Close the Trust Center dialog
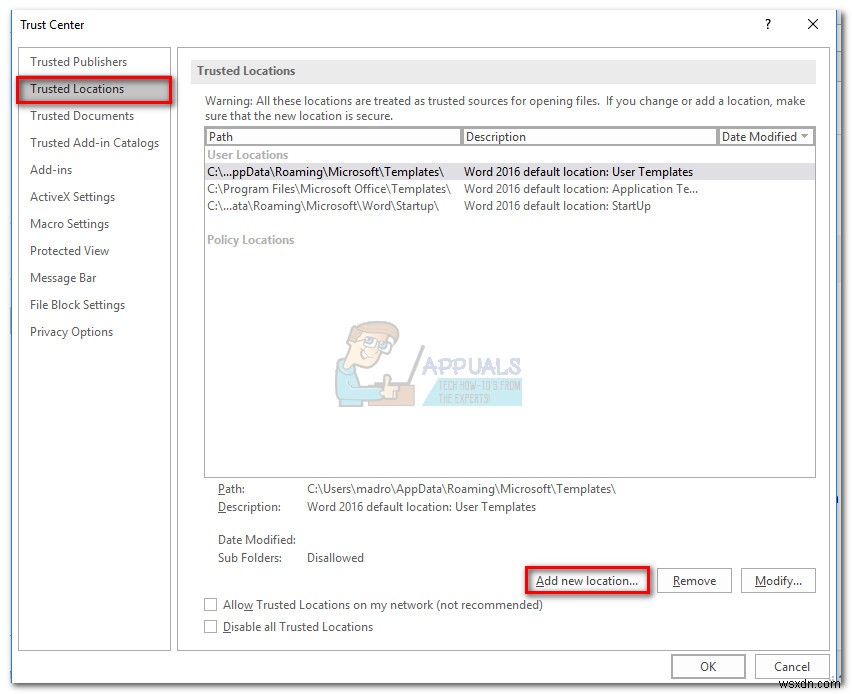This screenshot has height=694, width=852. coord(812,24)
